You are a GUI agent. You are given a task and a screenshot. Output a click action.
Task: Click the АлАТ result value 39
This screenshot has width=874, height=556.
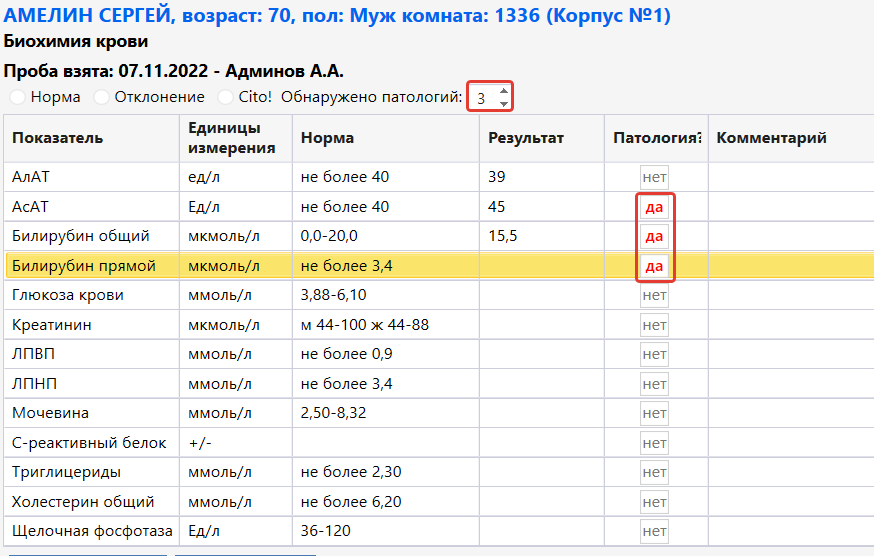tap(497, 177)
